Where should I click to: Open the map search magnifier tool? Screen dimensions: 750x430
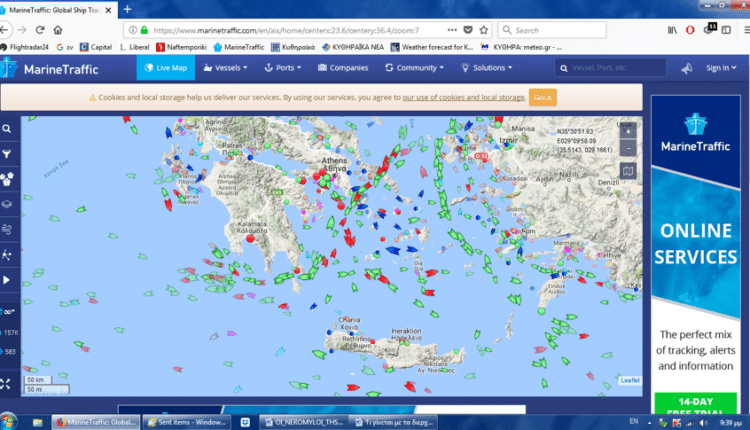click(7, 129)
